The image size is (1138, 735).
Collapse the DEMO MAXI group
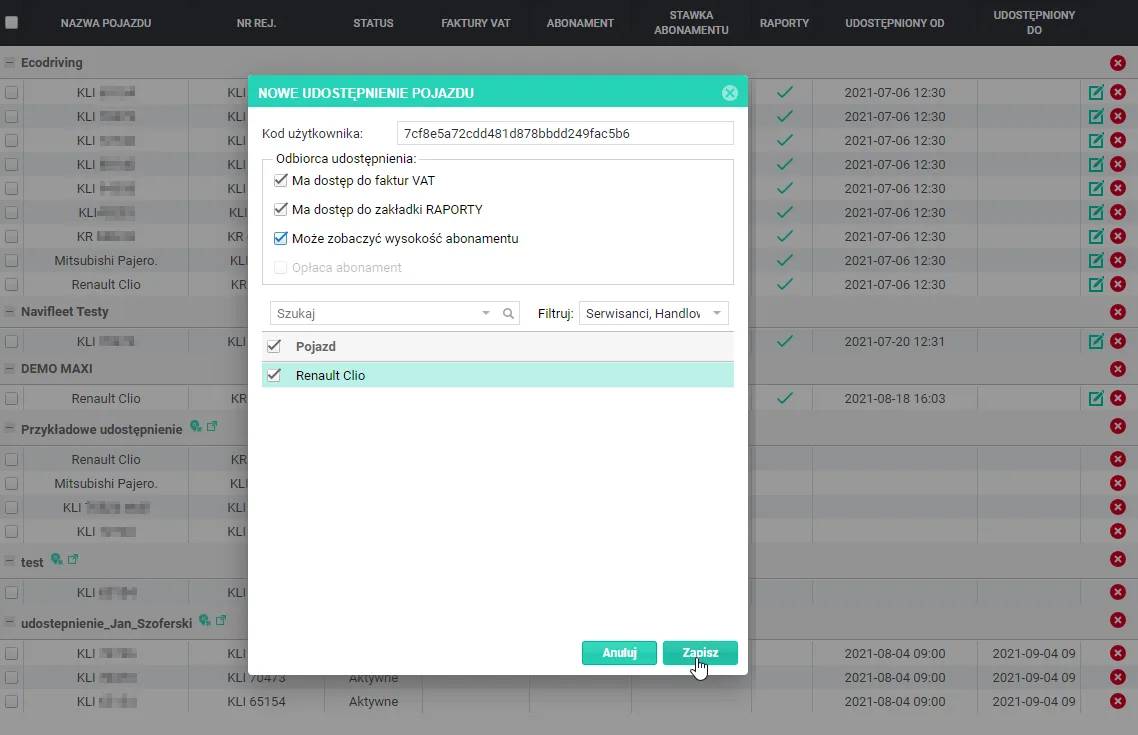[9, 369]
